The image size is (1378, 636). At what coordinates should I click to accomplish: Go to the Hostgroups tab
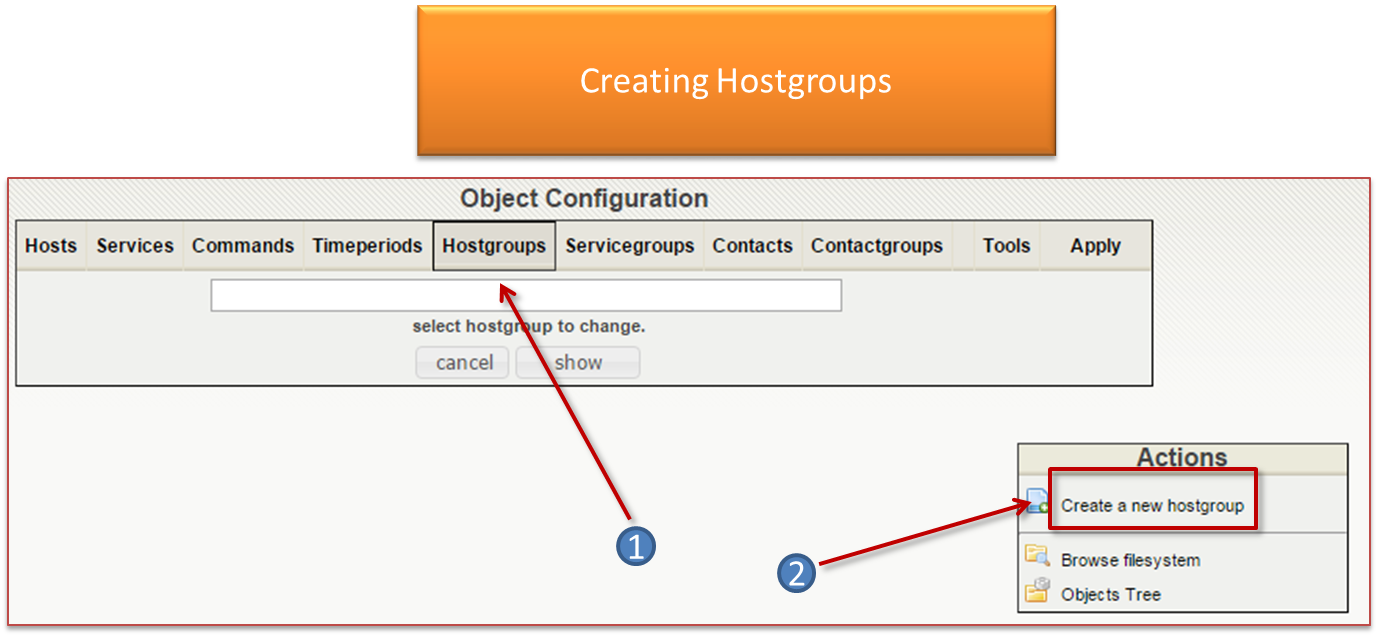(494, 246)
